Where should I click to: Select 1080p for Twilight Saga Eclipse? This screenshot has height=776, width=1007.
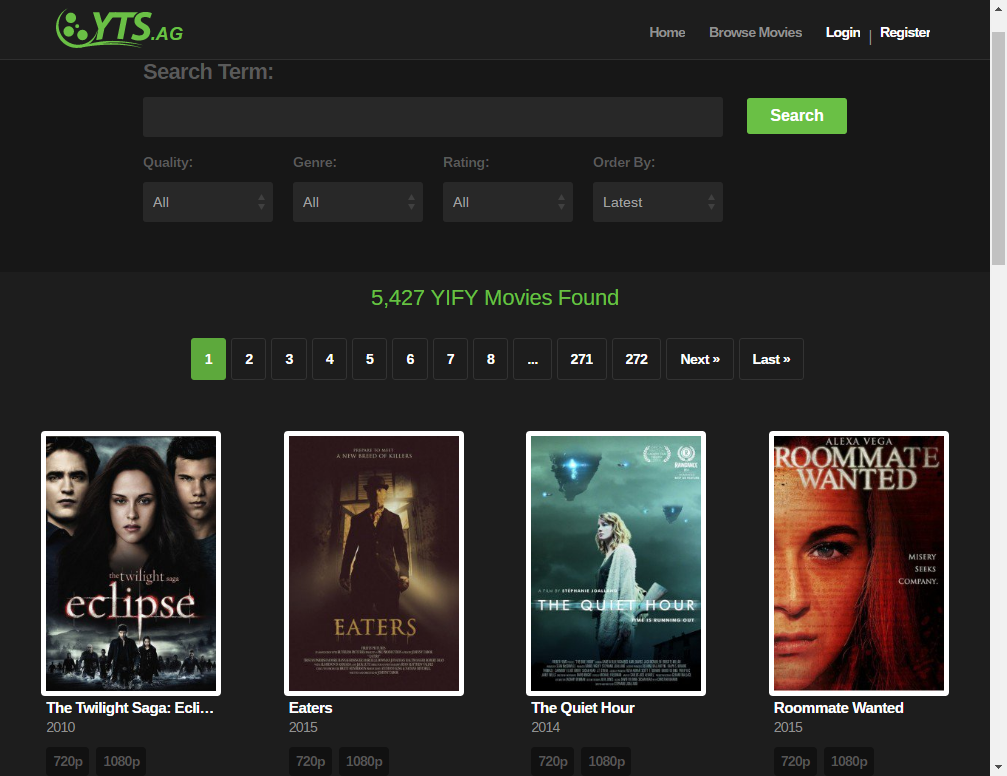point(121,761)
